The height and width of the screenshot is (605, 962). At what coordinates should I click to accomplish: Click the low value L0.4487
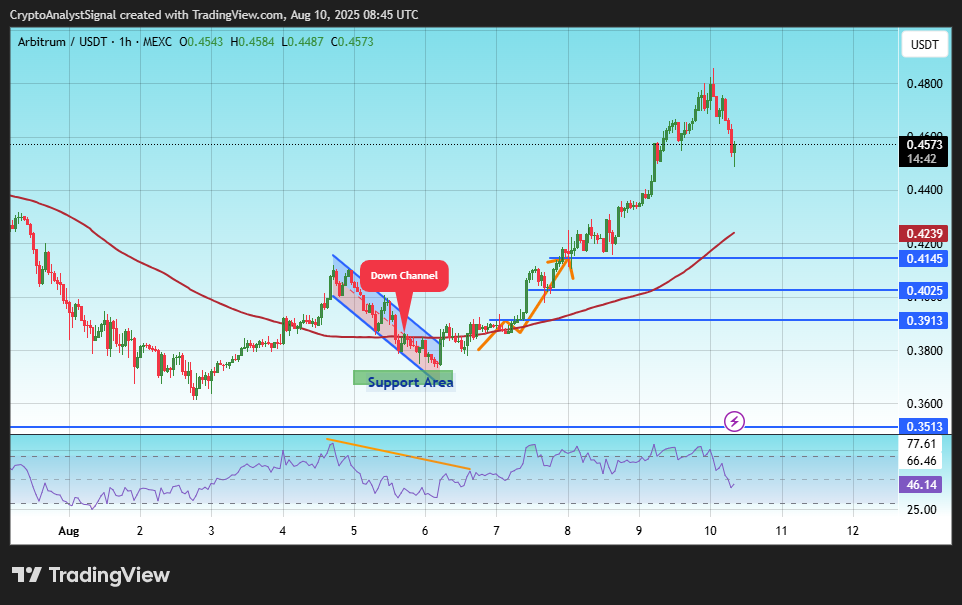click(x=302, y=42)
